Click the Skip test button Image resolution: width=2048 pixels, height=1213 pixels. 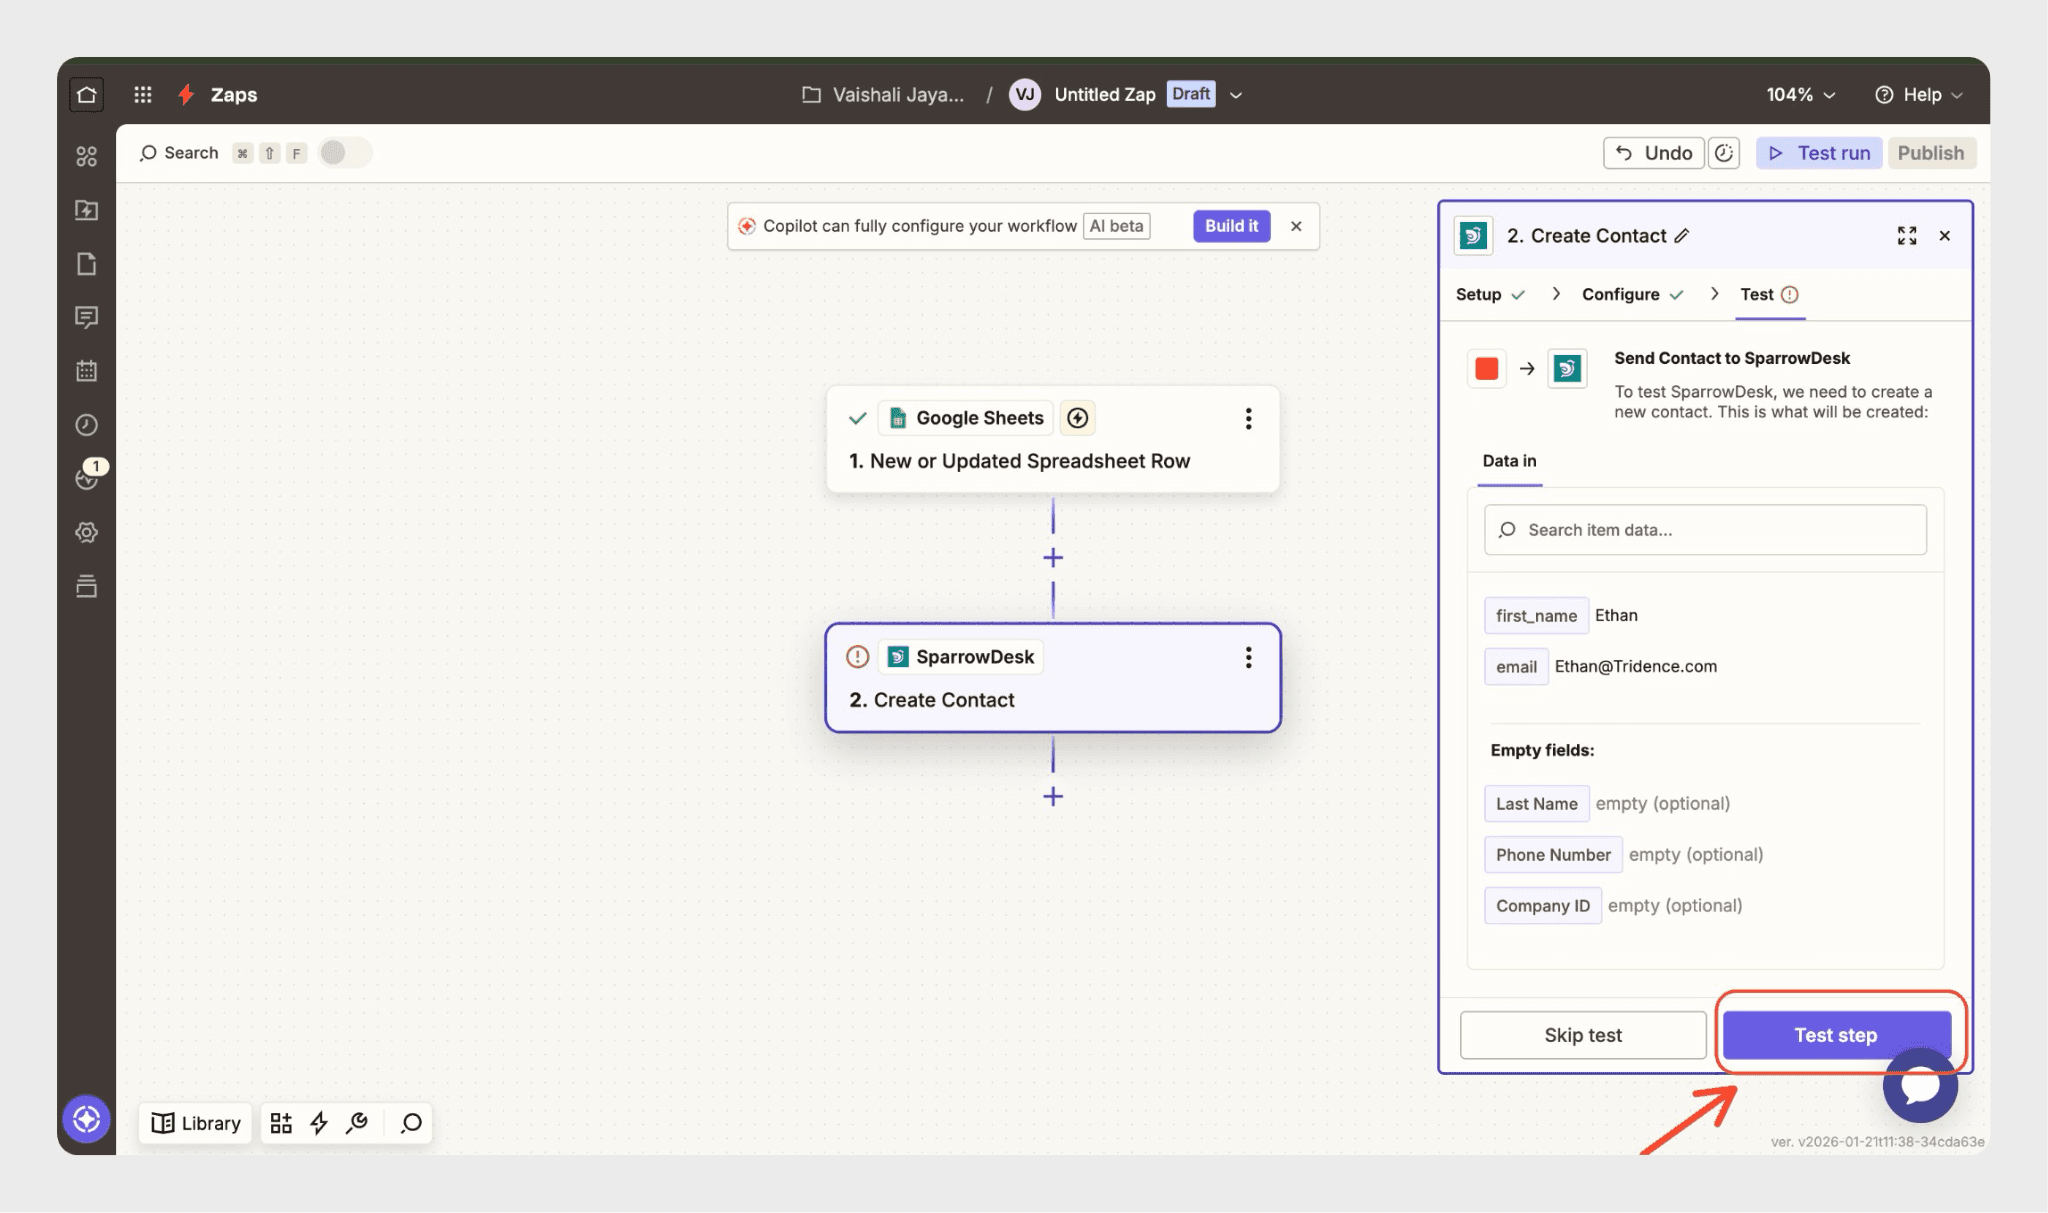(x=1582, y=1035)
